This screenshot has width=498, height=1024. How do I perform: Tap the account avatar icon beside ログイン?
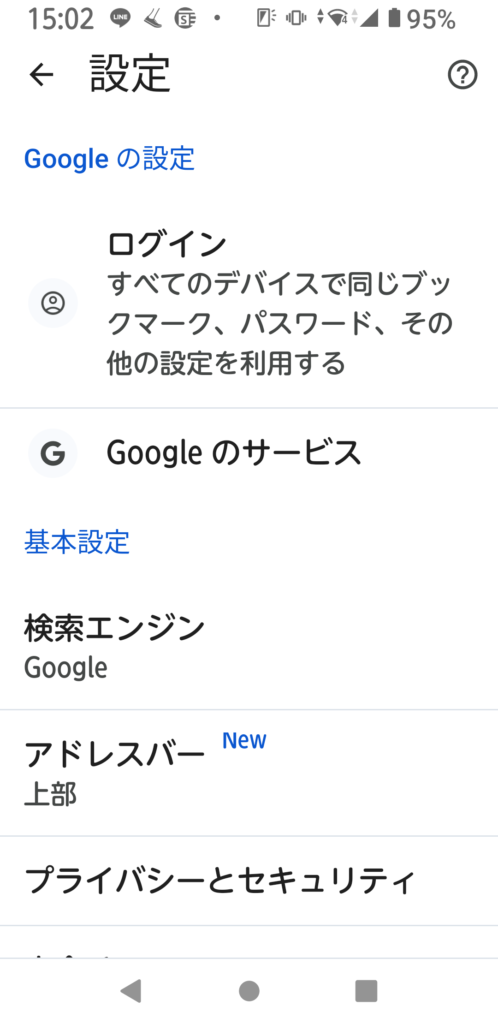click(x=53, y=303)
